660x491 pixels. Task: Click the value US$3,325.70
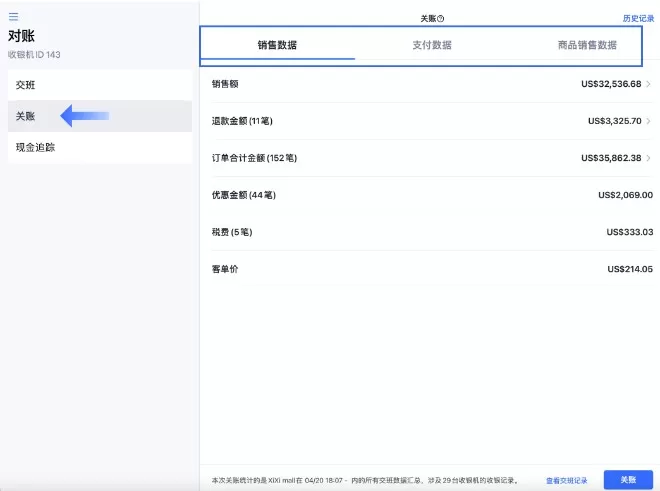click(x=615, y=121)
